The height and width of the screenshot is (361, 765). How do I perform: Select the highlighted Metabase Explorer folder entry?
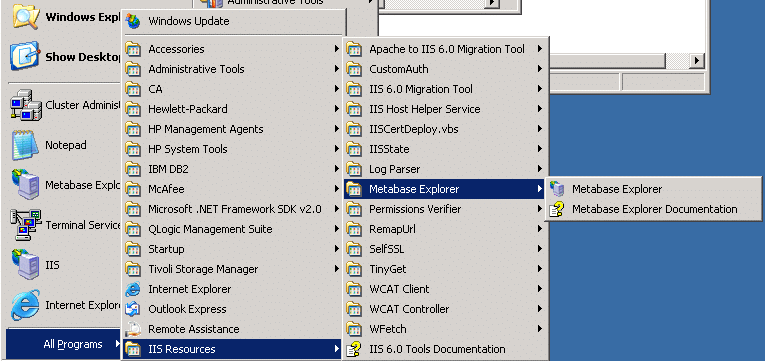pos(444,189)
